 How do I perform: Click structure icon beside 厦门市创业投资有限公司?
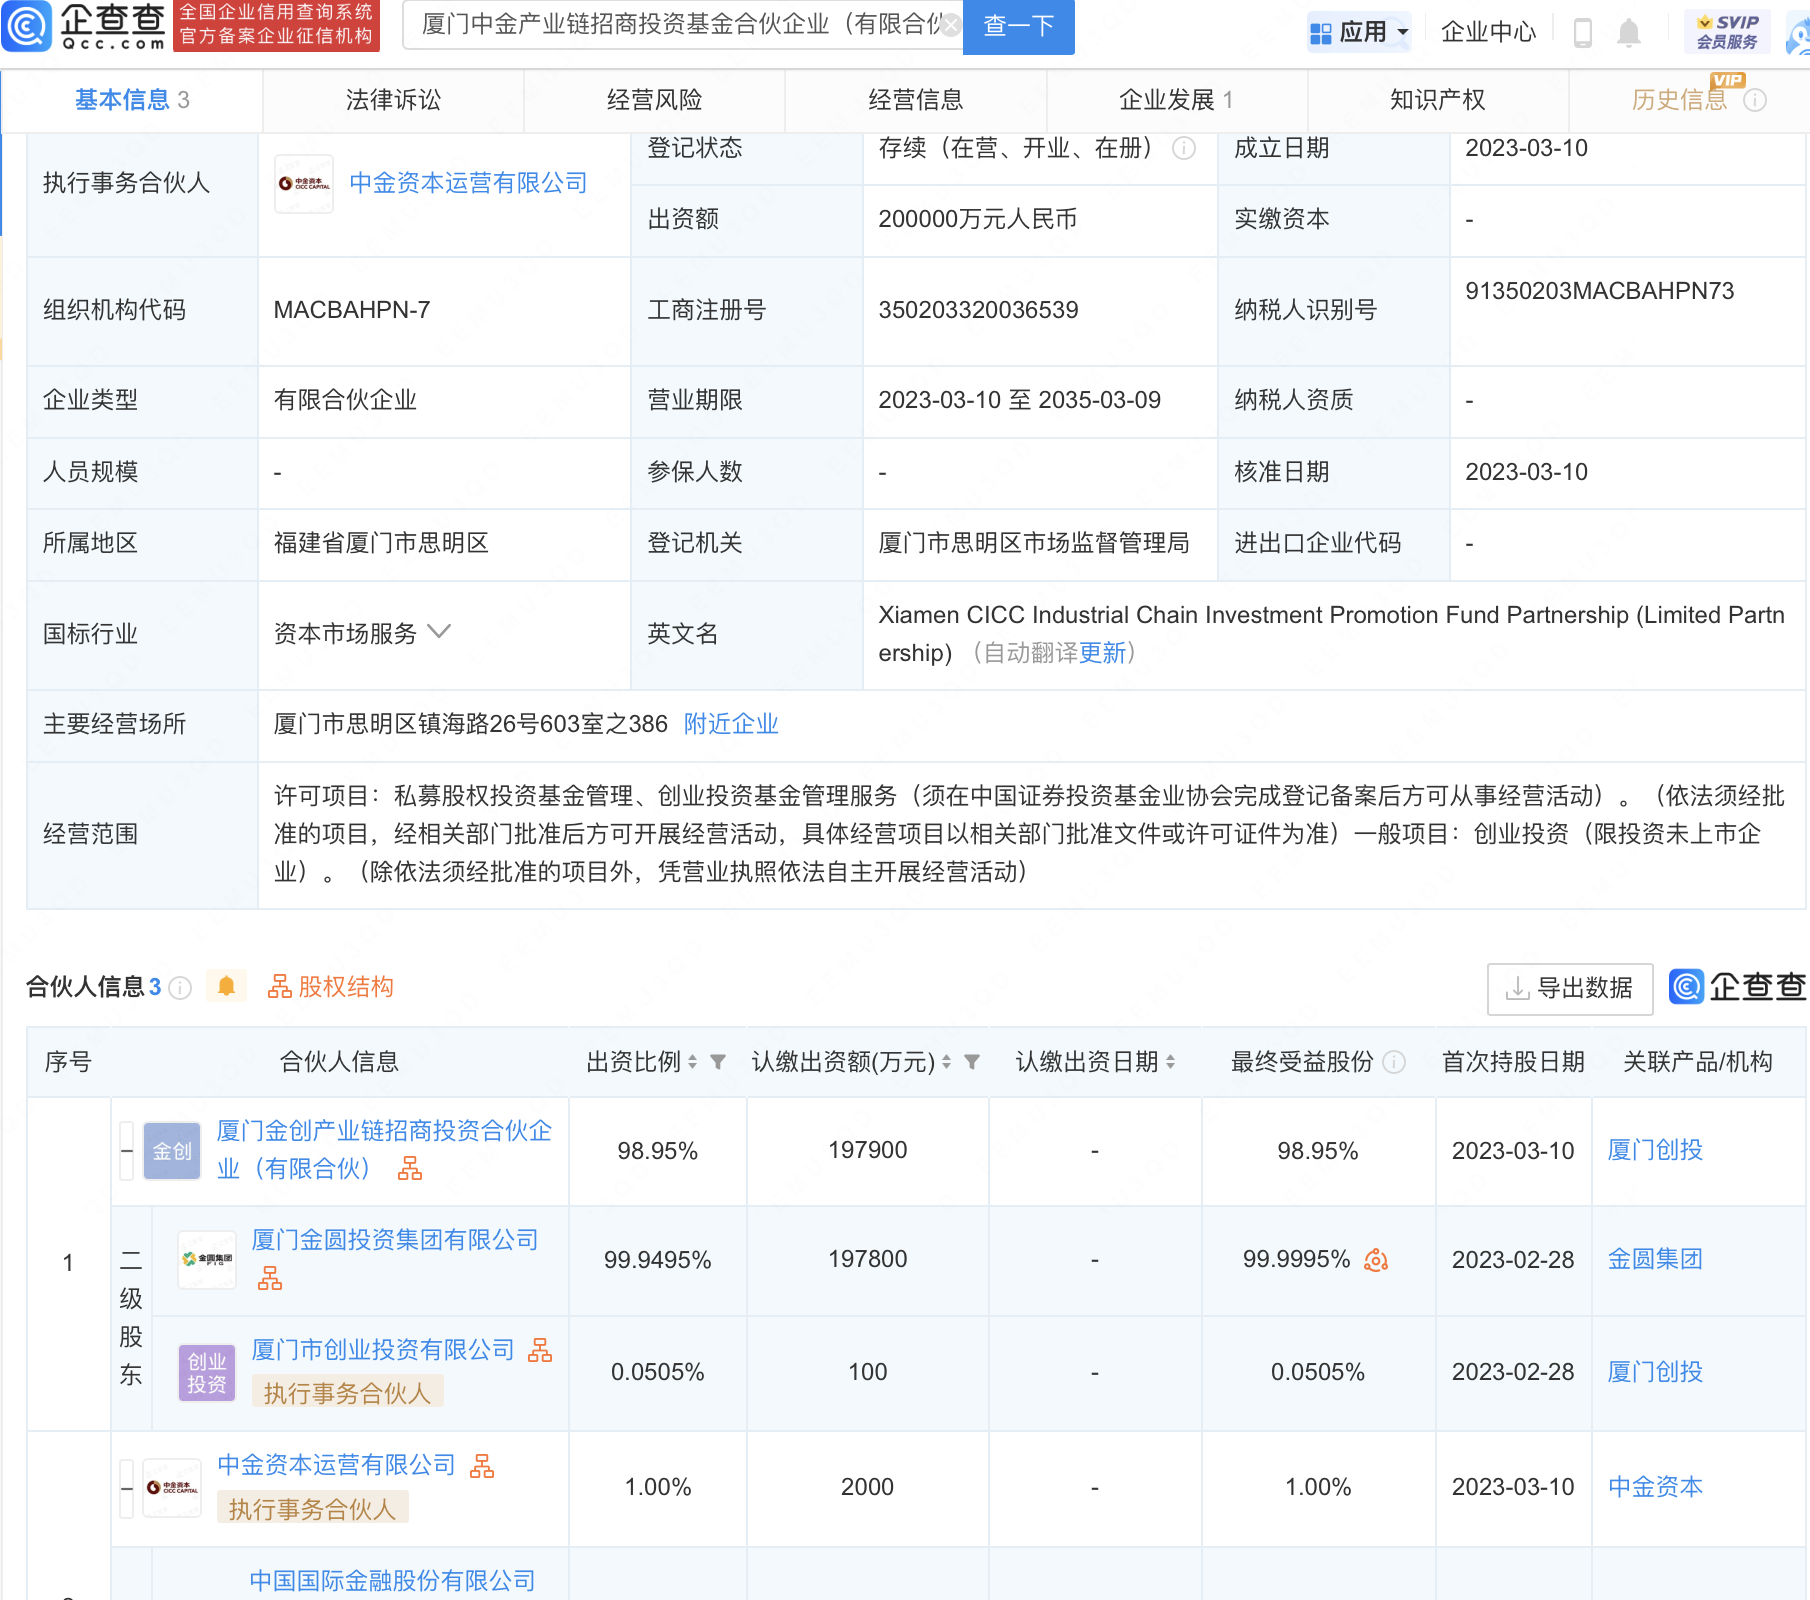(x=540, y=1350)
